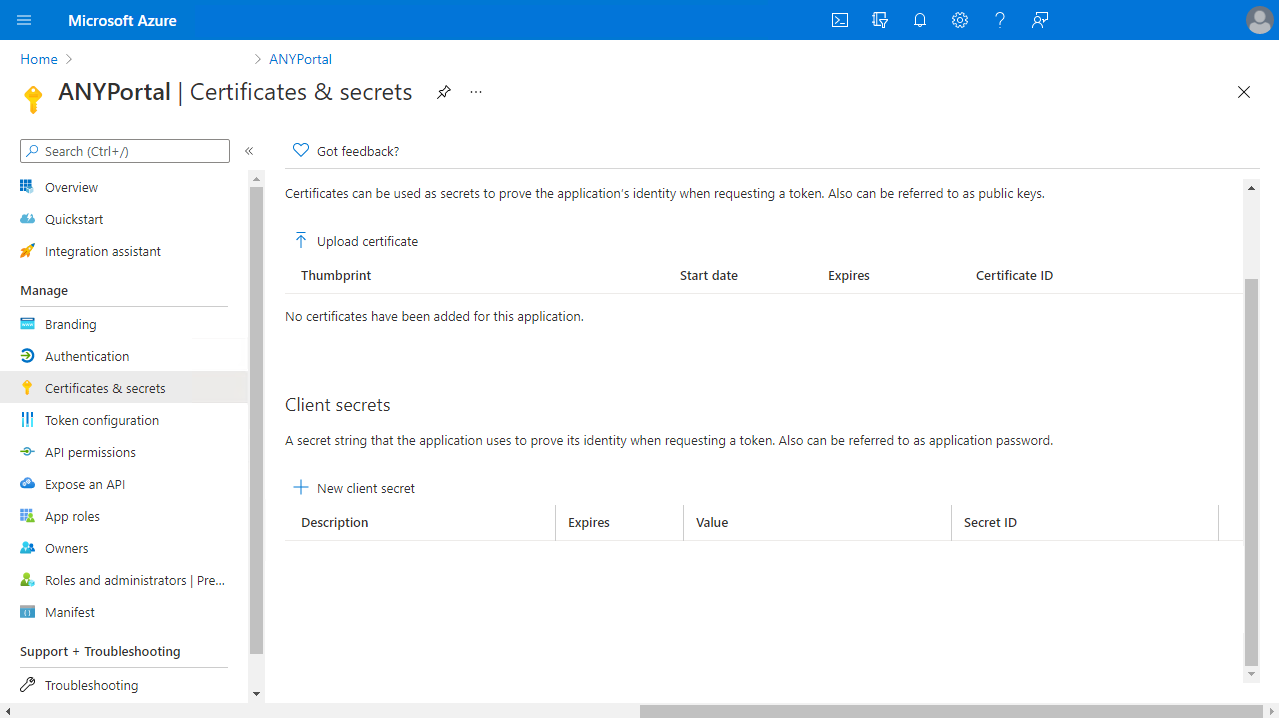Close the ANYPortal blade
The image size is (1280, 720).
(1244, 92)
